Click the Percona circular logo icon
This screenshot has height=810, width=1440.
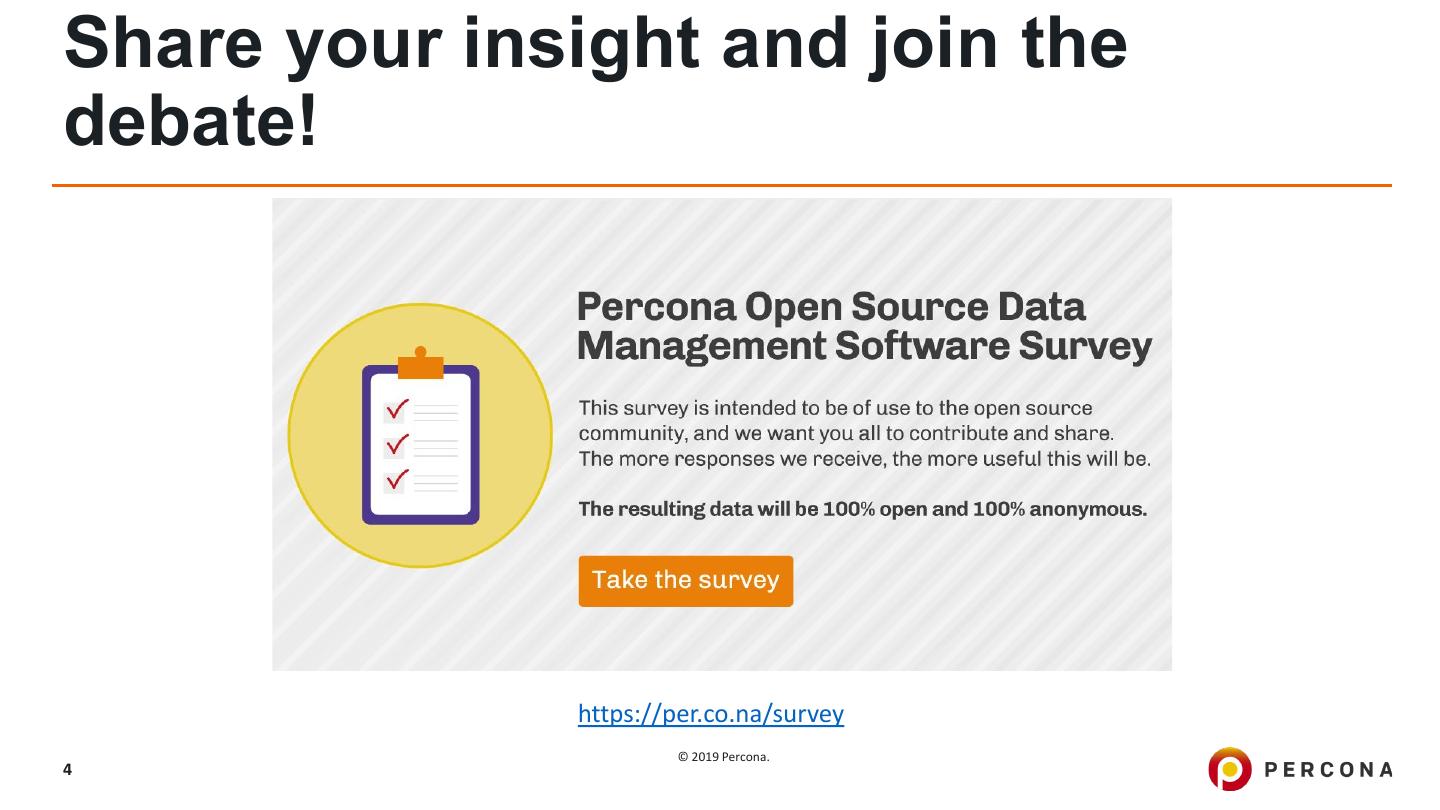(1229, 769)
